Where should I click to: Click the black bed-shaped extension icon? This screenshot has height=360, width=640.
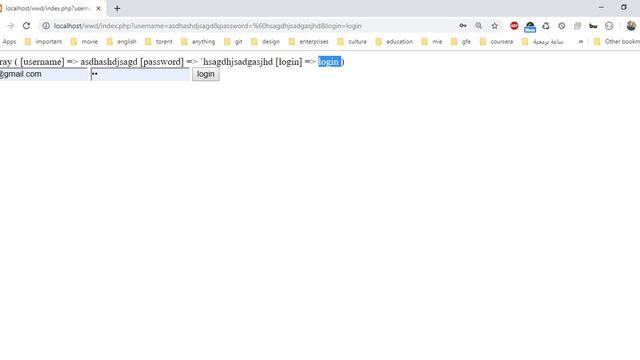click(593, 26)
